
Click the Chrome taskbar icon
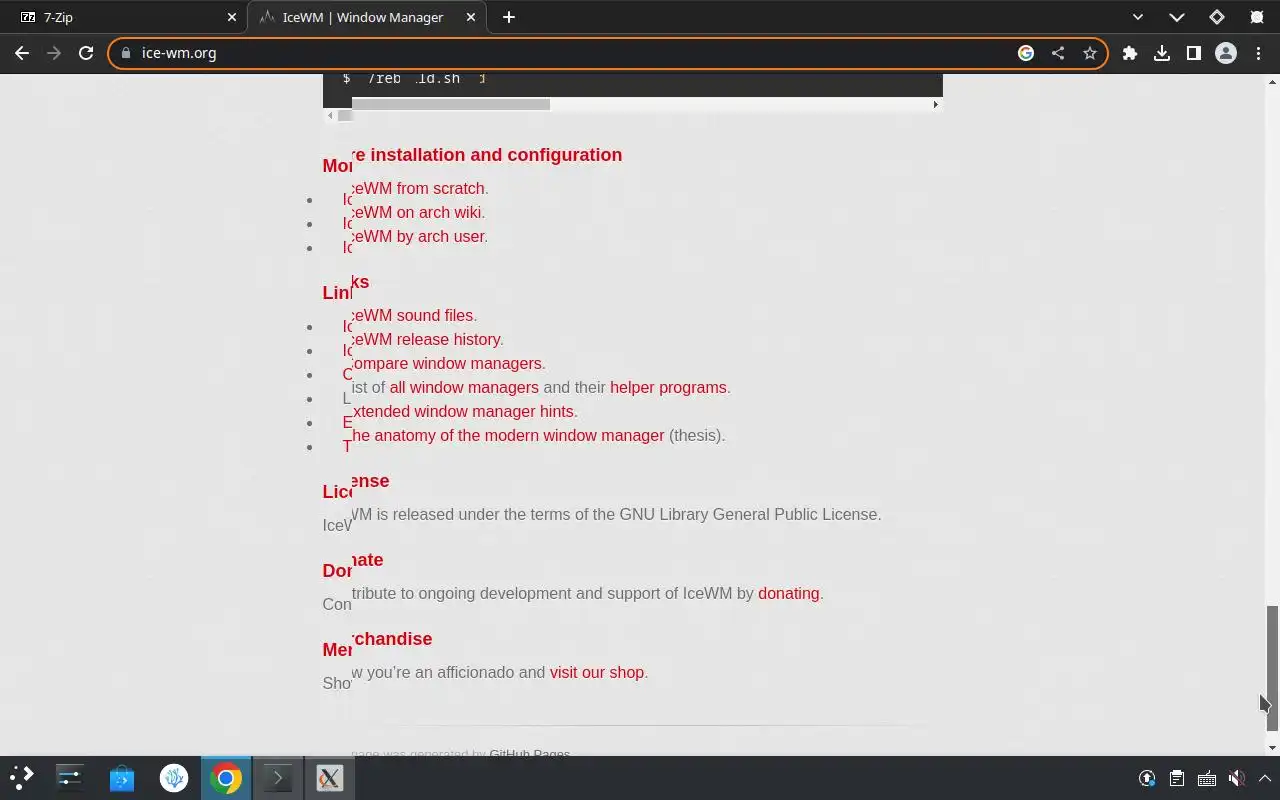[226, 777]
